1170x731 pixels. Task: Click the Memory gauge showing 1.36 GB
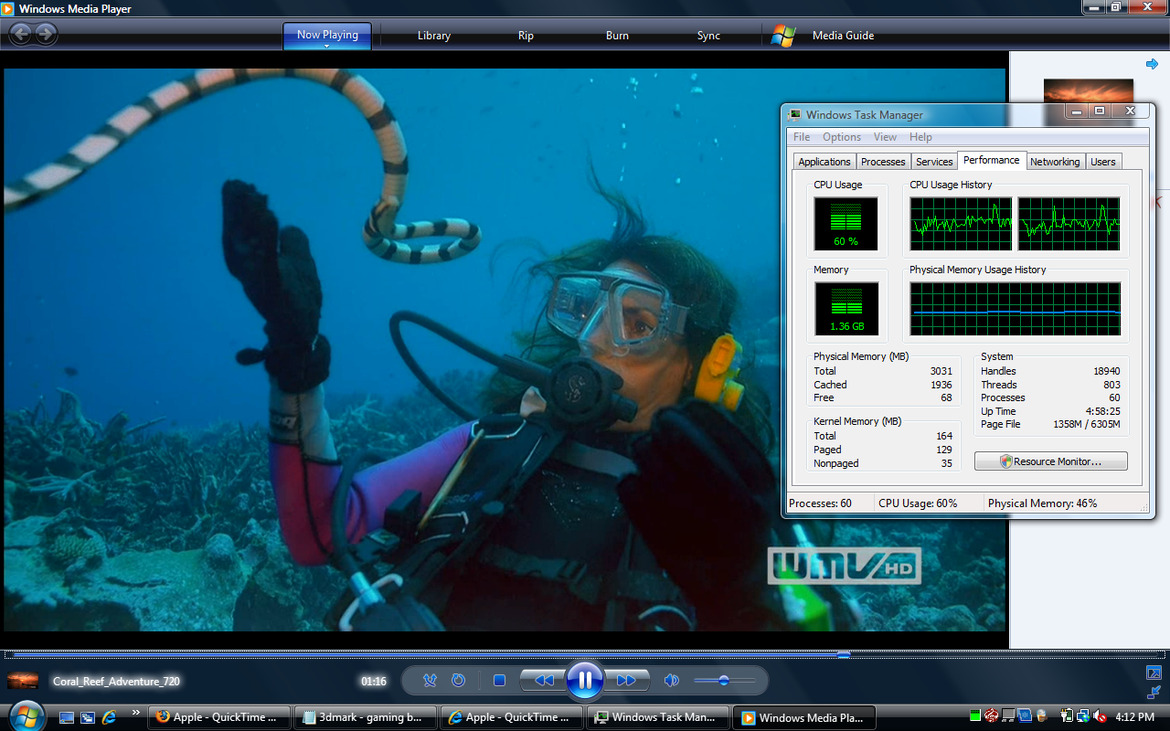(x=845, y=308)
